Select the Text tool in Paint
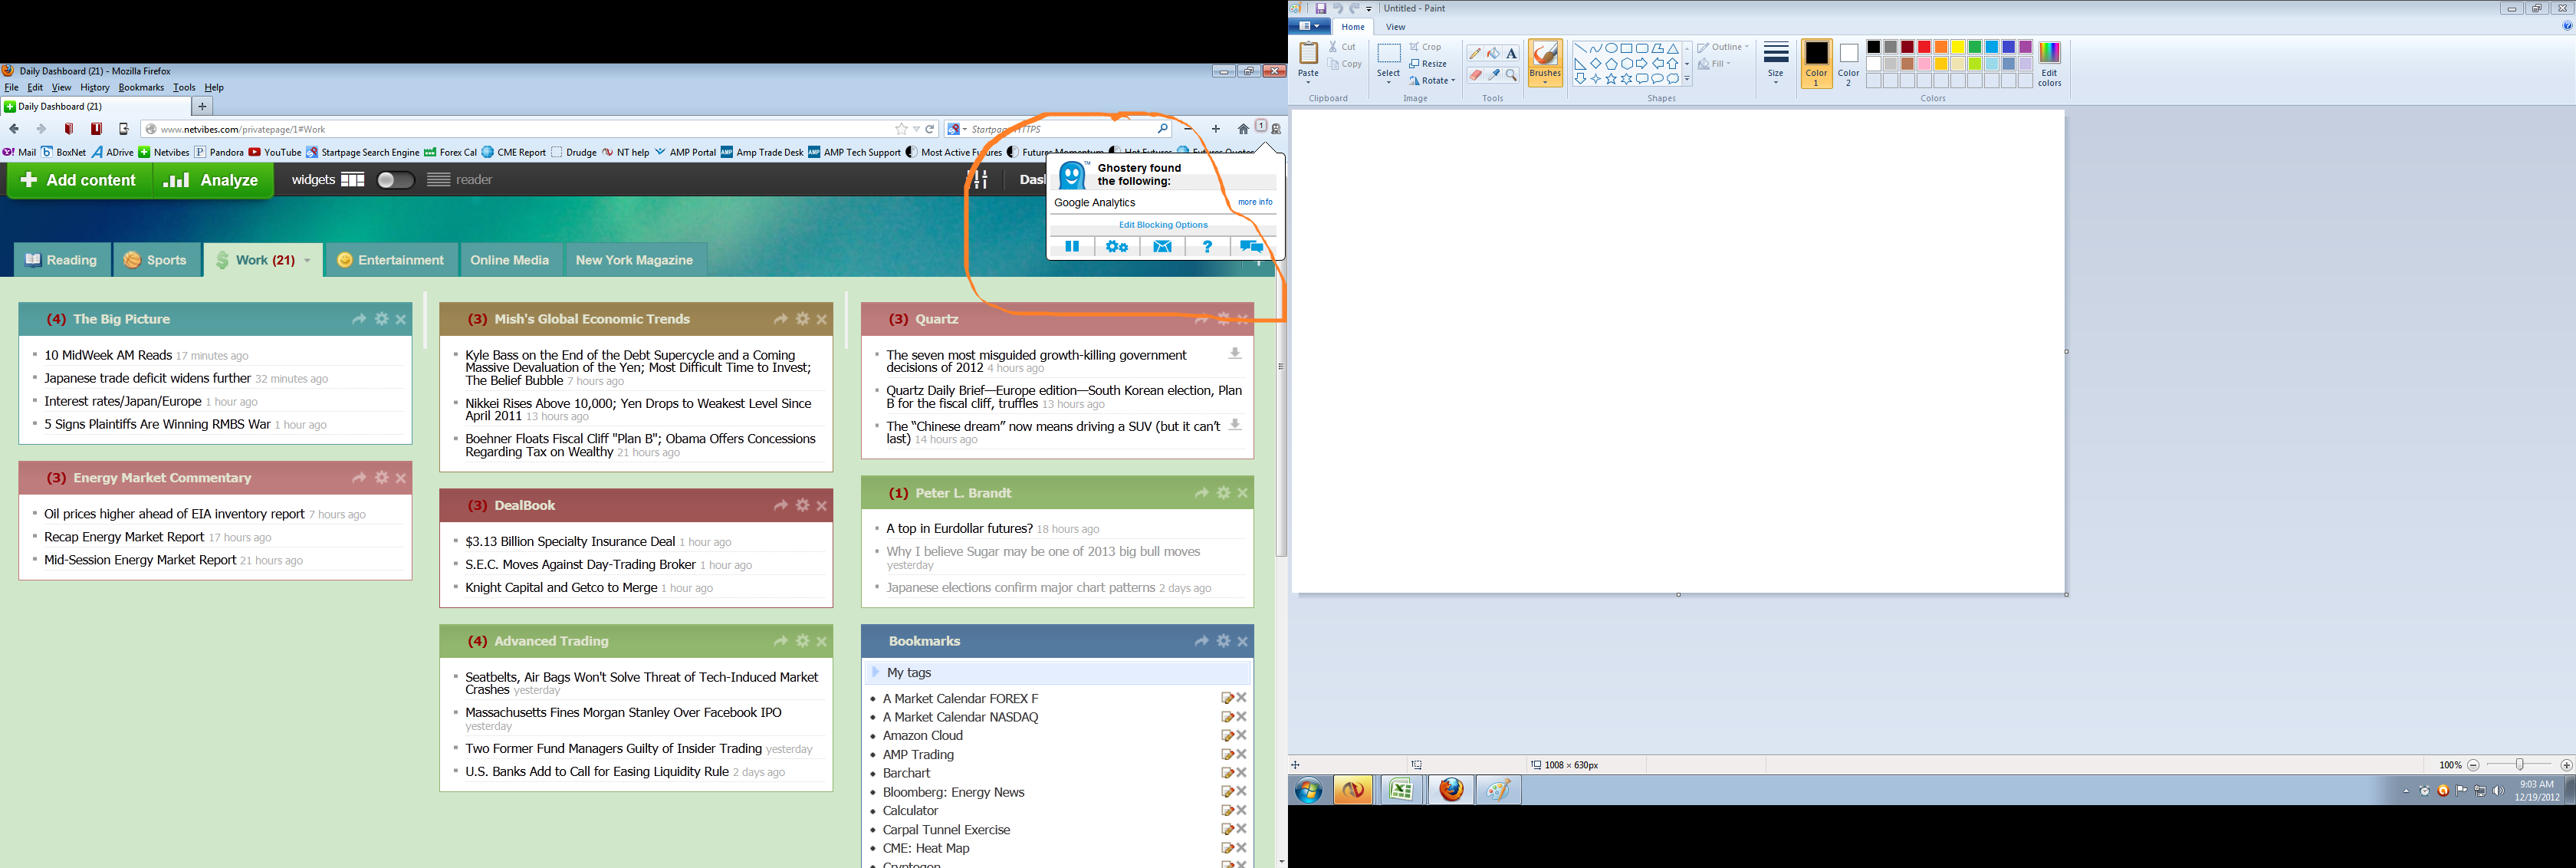Screen dimensions: 2576x868 (x=1511, y=53)
